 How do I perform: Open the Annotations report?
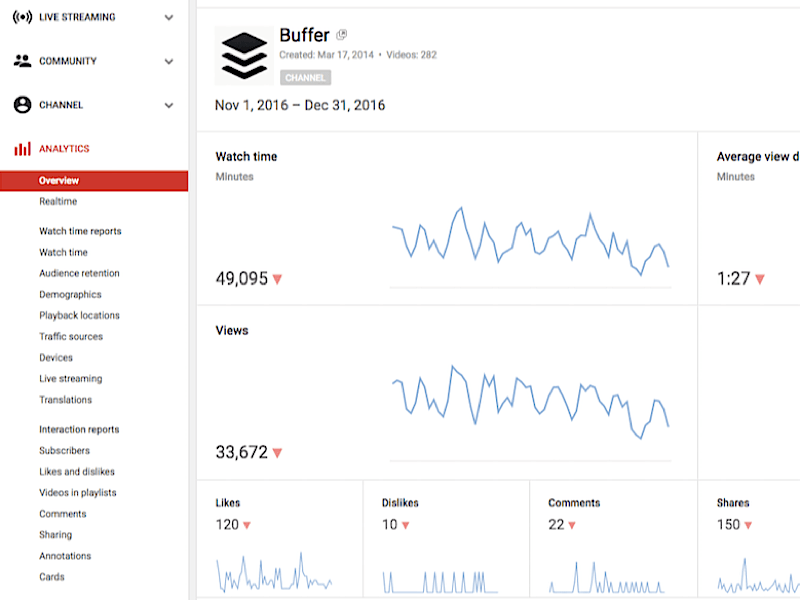click(x=65, y=556)
